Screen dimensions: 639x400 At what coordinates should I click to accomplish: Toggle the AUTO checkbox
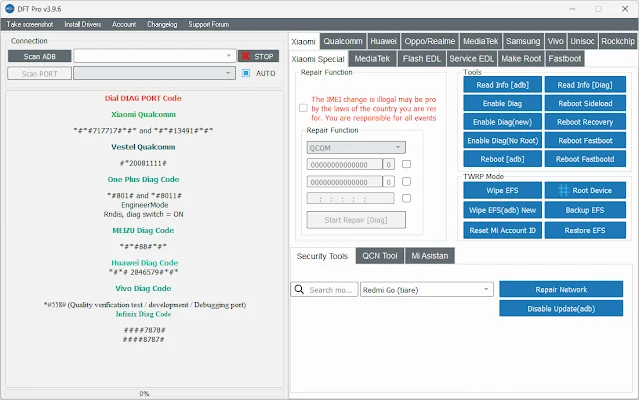coord(246,73)
